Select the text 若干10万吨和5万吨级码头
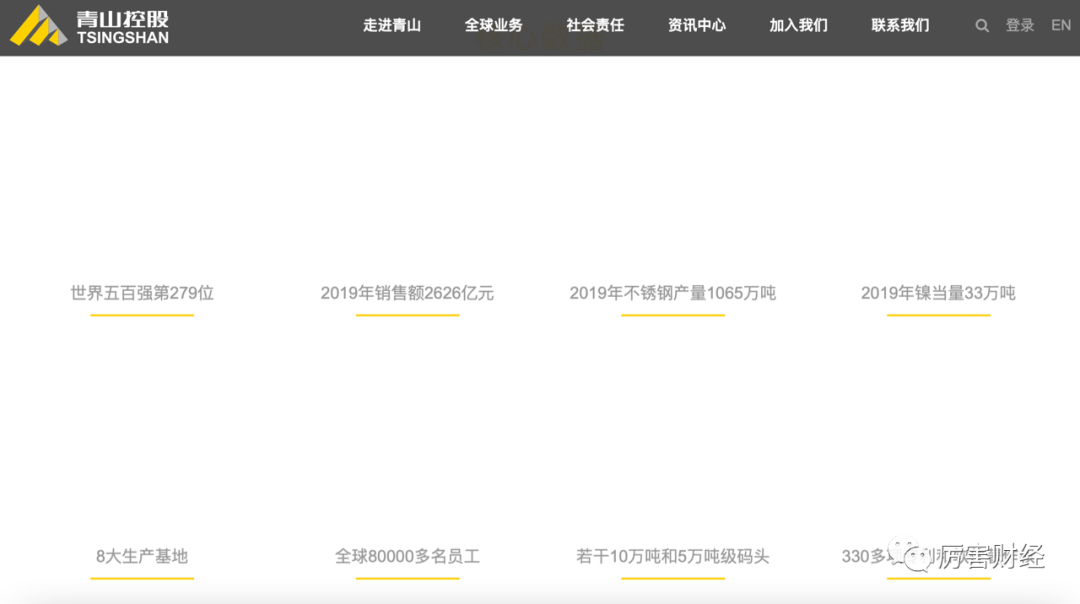This screenshot has width=1080, height=604. coord(672,556)
